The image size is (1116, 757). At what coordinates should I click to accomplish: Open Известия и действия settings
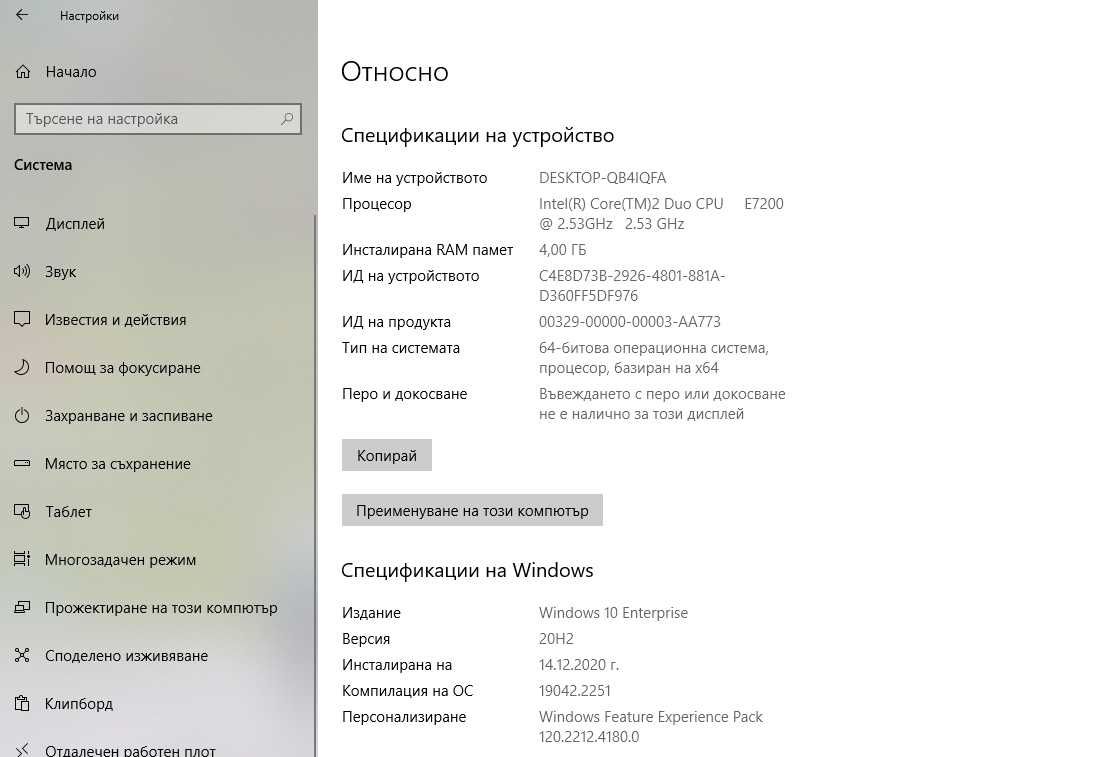point(157,319)
